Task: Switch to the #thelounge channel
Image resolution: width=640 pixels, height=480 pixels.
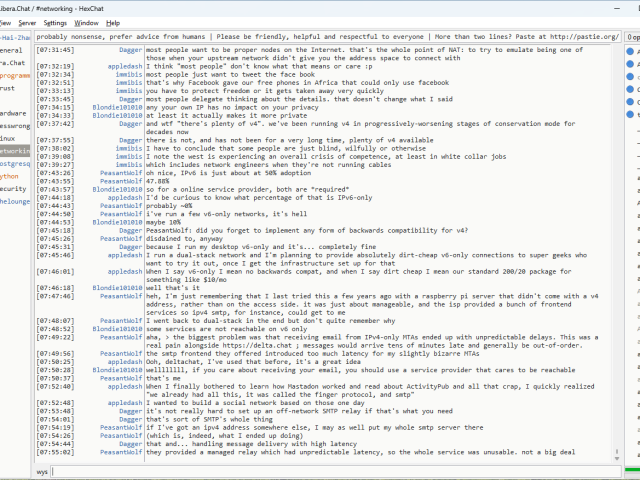Action: tap(15, 202)
